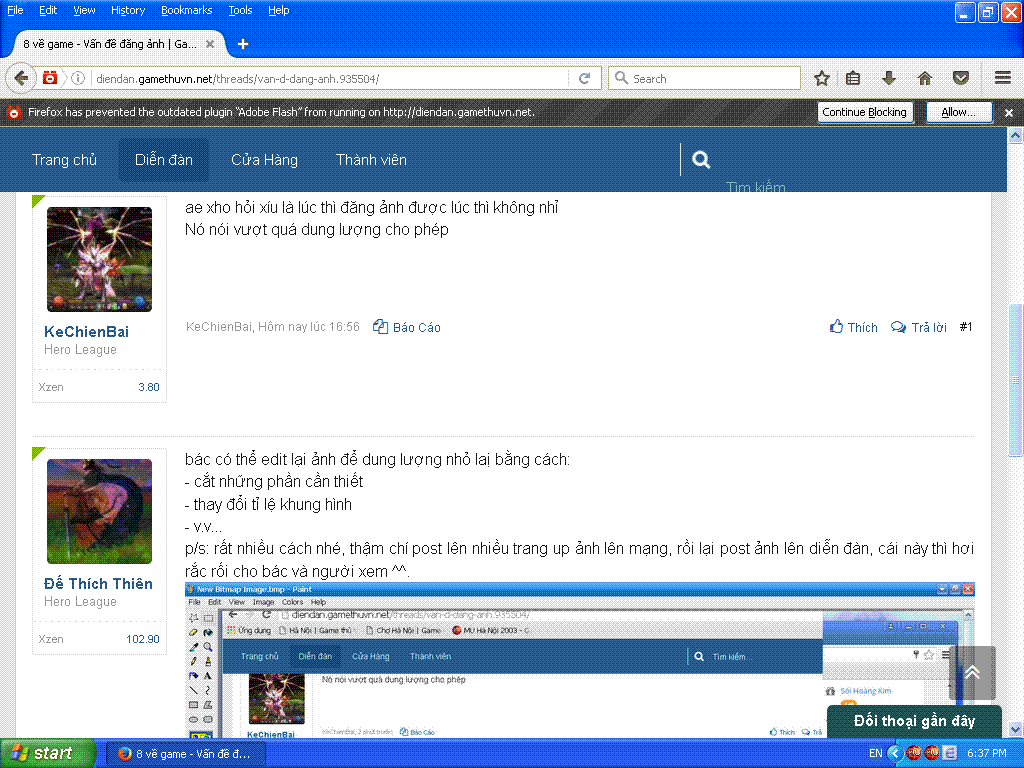The image size is (1024, 768).
Task: Click 'Hôm nay lúc 16:56' post timestamp
Action: coord(309,327)
